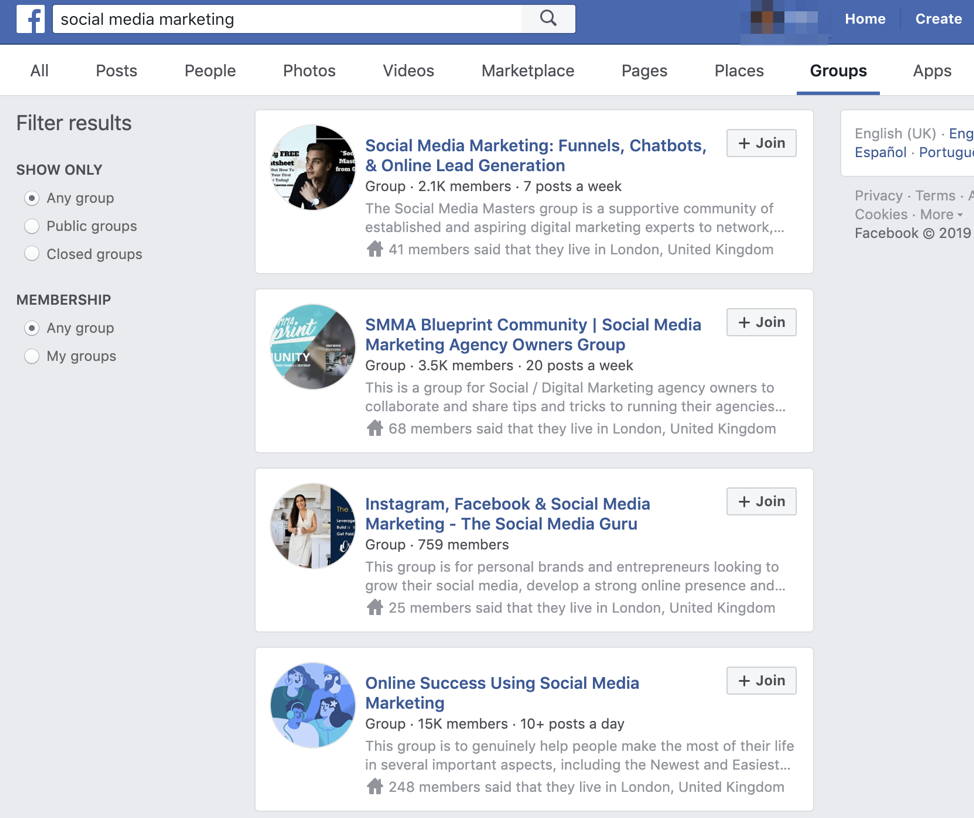Select Any group under Membership
The image size is (974, 818).
[32, 328]
